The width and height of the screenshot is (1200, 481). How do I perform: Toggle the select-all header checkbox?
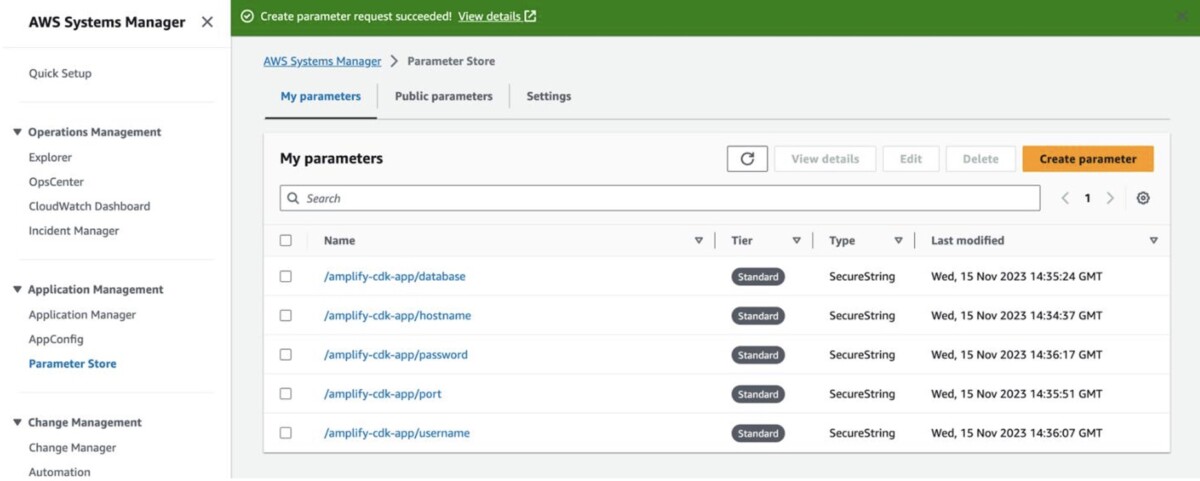pyautogui.click(x=286, y=240)
